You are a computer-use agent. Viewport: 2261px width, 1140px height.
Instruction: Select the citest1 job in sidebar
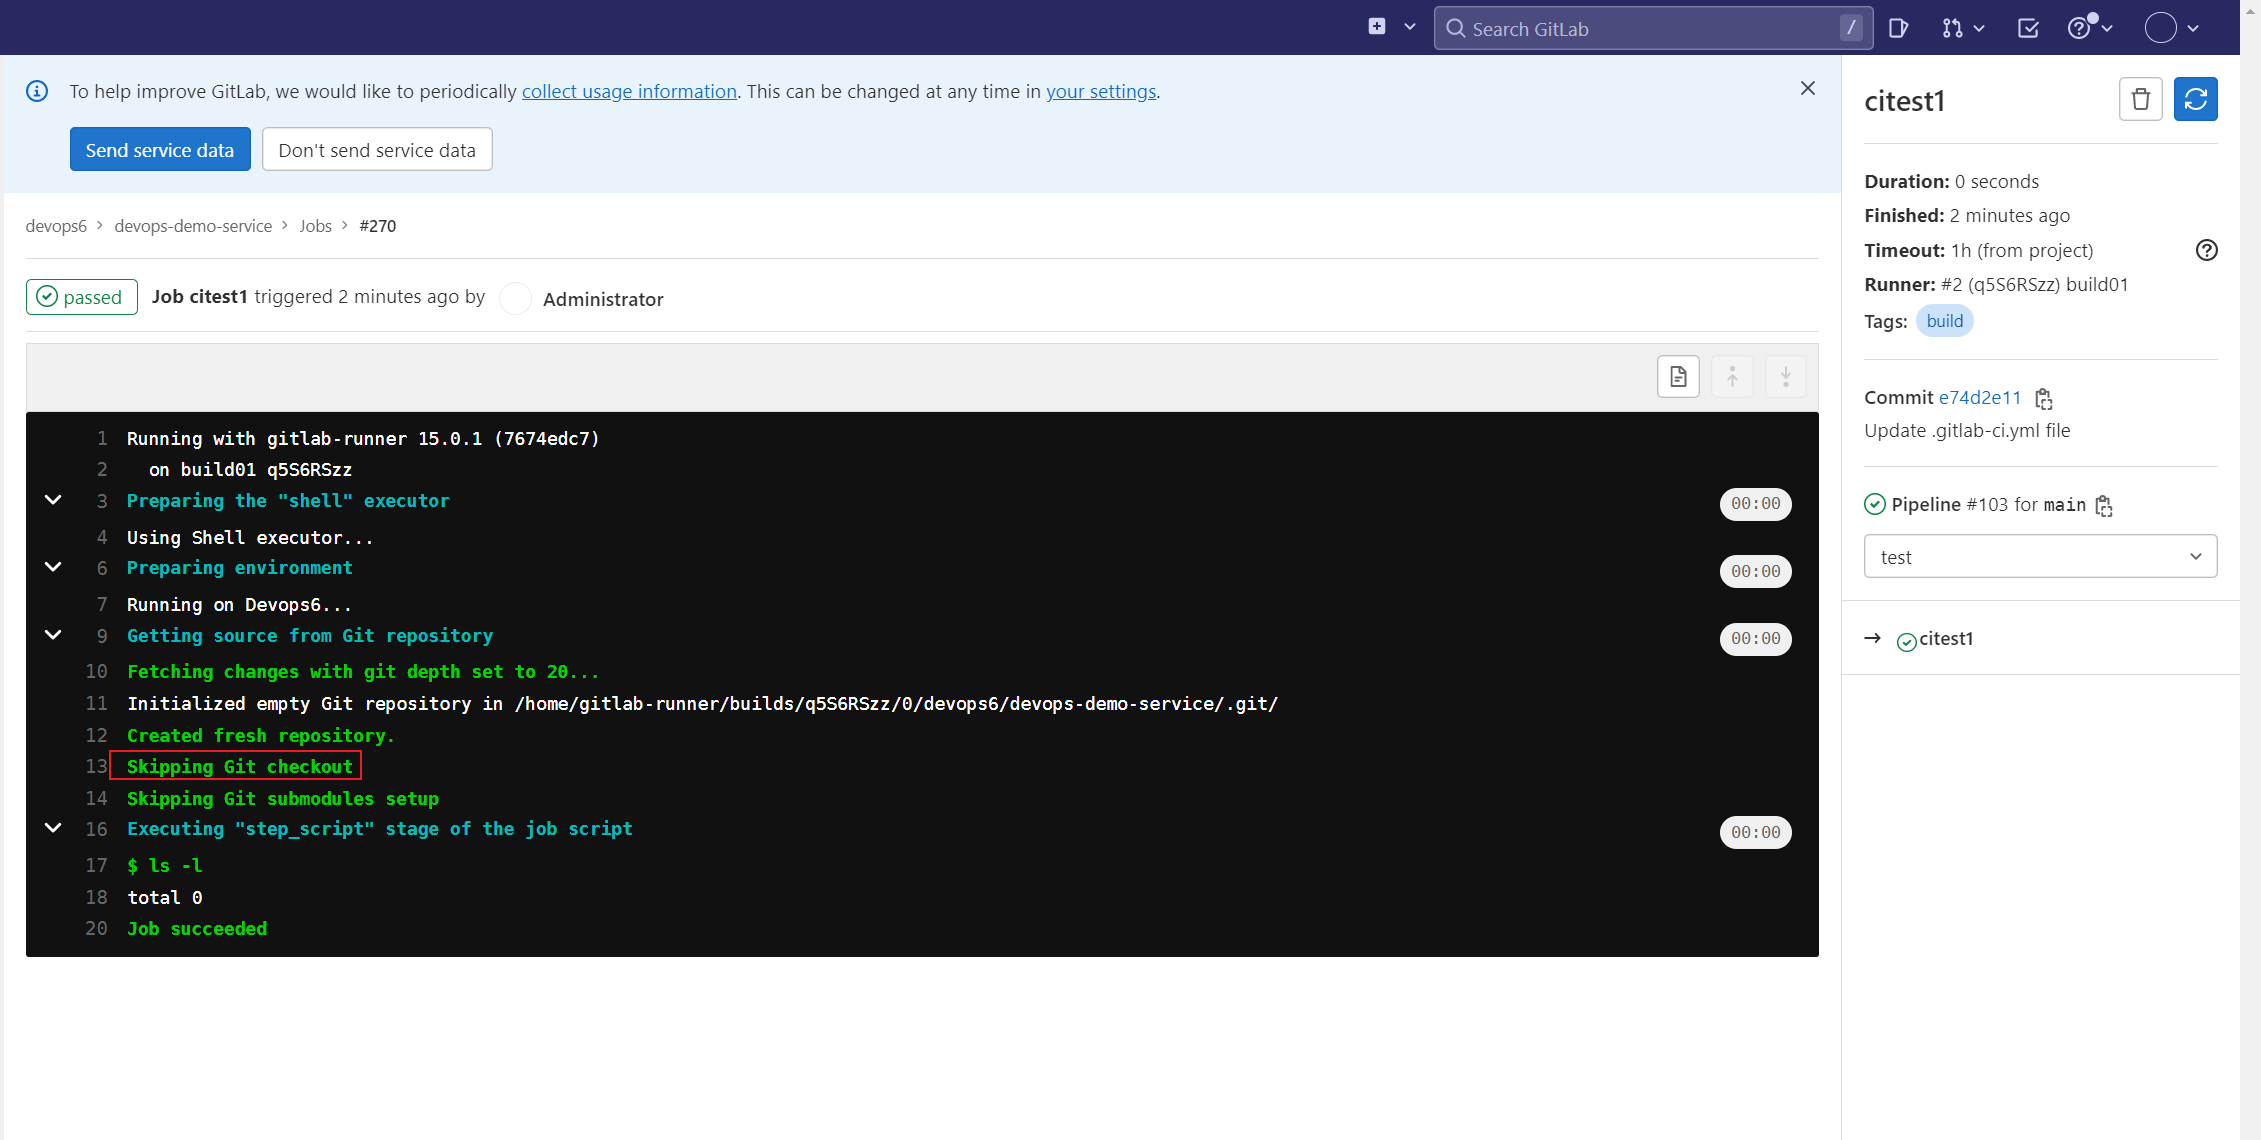(1945, 638)
